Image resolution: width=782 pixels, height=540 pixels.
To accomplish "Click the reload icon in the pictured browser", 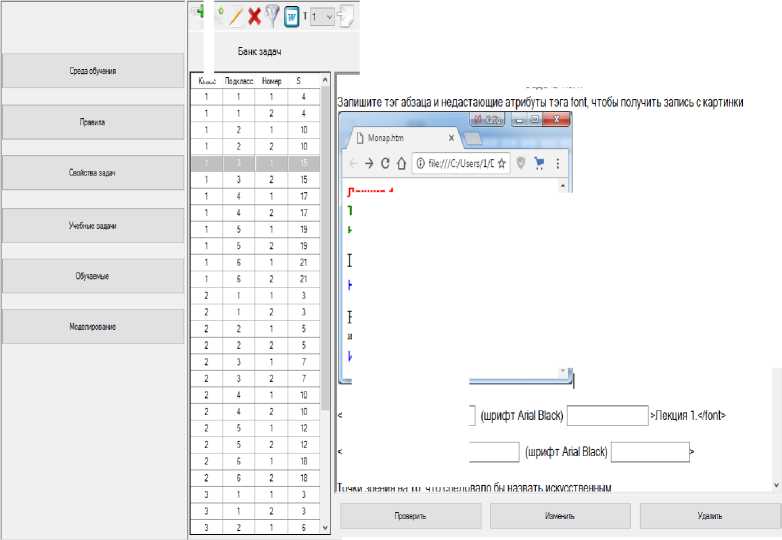I will (385, 163).
